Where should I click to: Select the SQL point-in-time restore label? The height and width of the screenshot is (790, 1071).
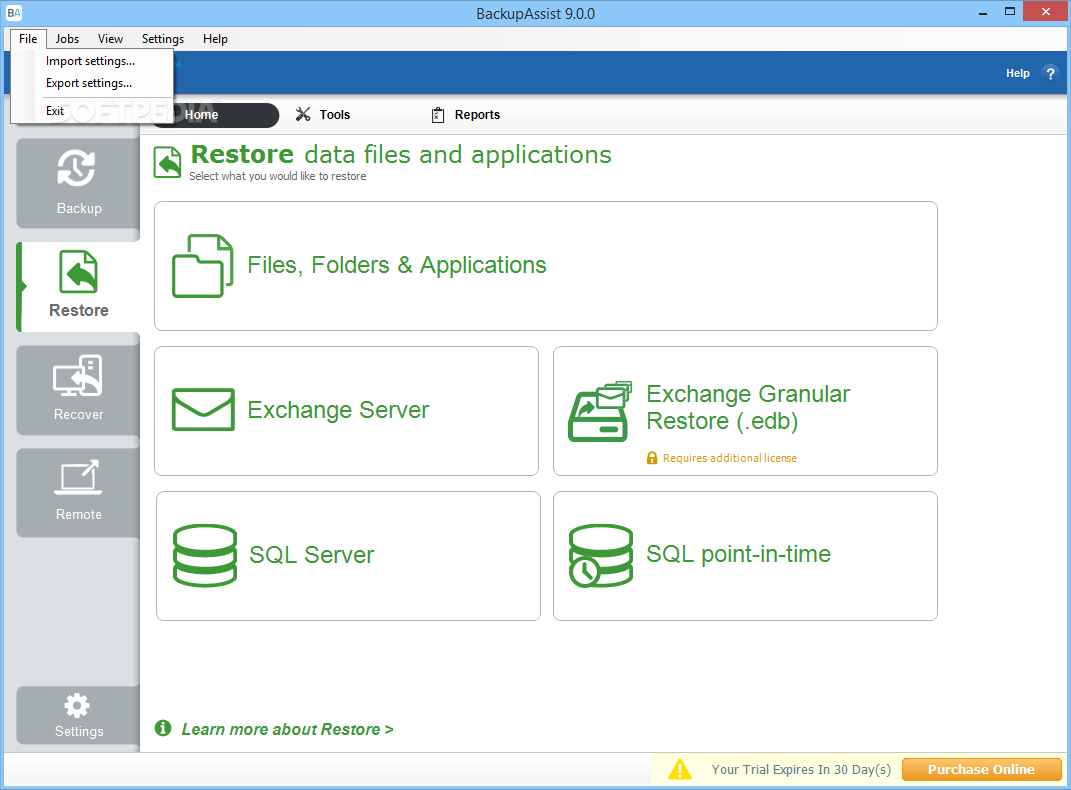click(738, 554)
